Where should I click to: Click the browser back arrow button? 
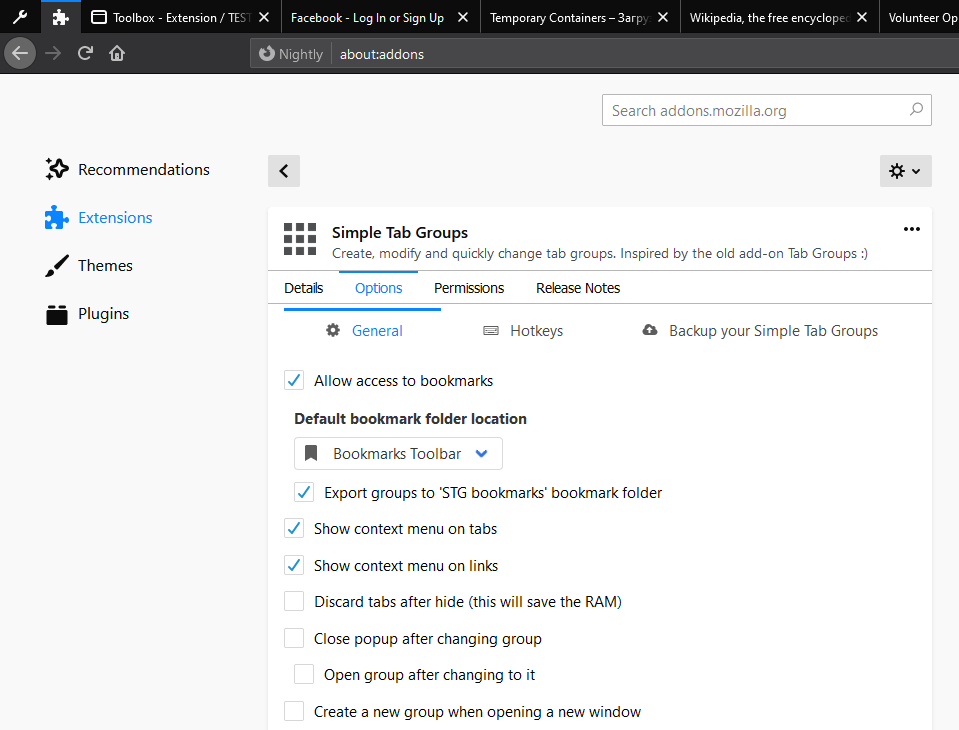(20, 53)
